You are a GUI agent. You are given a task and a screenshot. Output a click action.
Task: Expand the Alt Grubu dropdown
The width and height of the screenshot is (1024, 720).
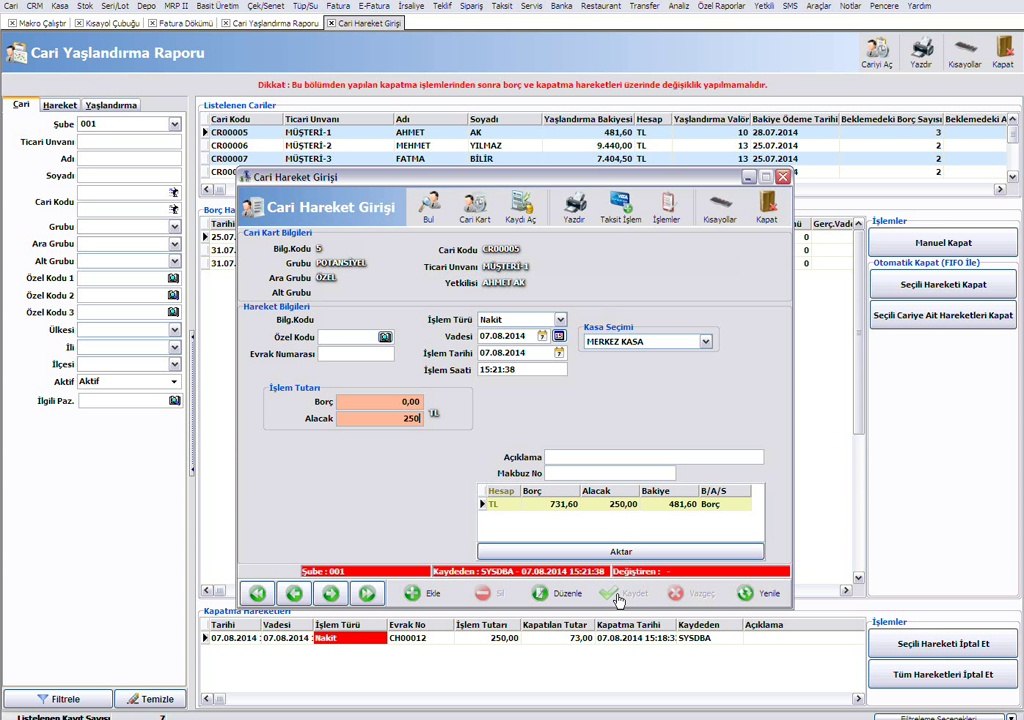click(174, 261)
